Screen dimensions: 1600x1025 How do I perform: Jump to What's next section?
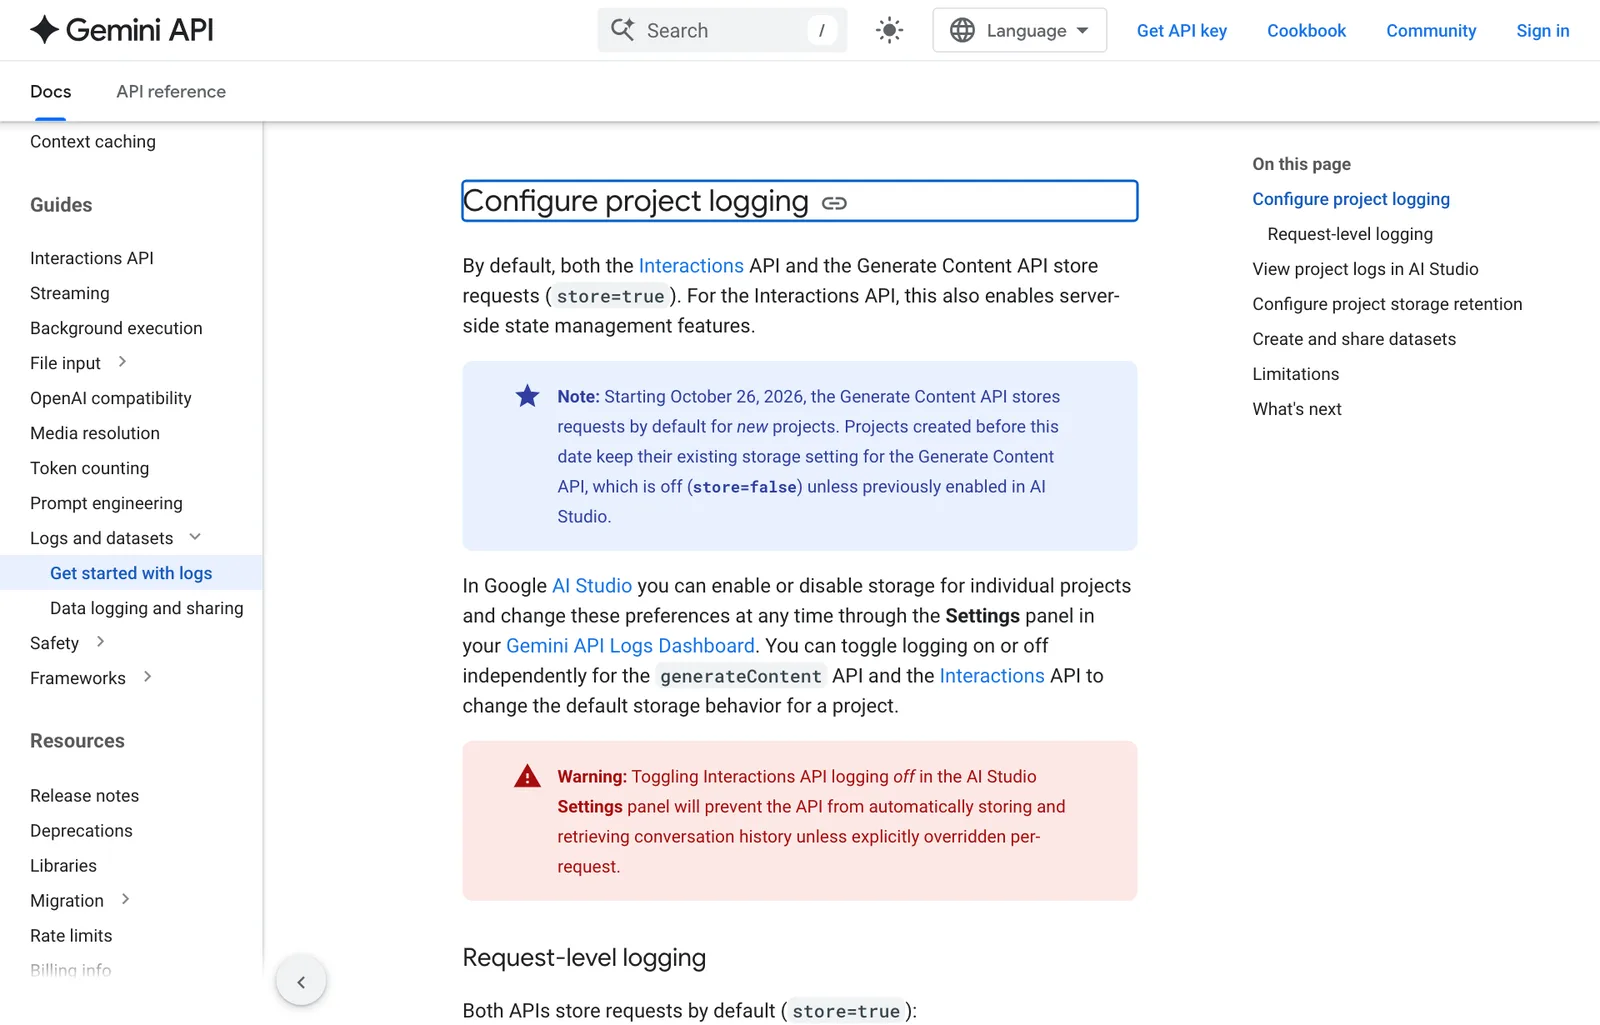(1297, 409)
